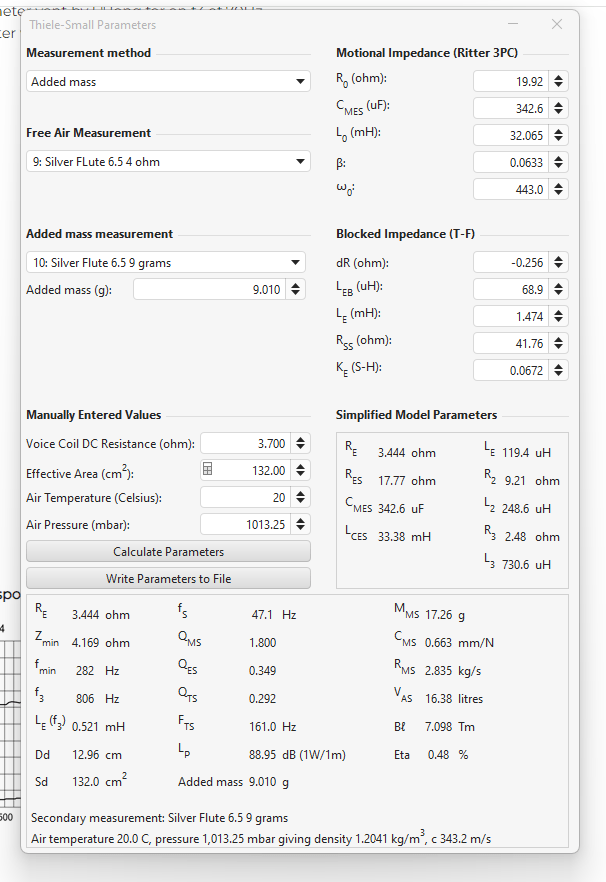Click the Secondary measurement text line
The image size is (606, 882).
159,818
